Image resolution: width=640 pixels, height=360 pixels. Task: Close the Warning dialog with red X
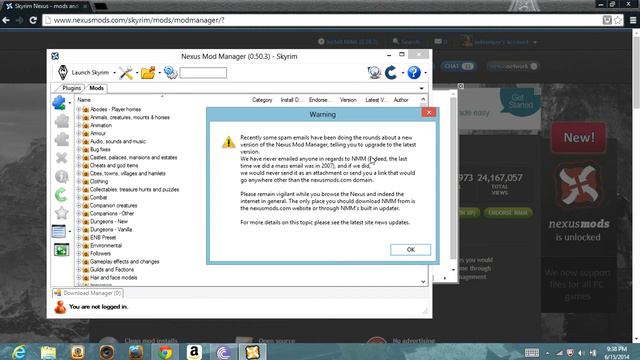429,113
